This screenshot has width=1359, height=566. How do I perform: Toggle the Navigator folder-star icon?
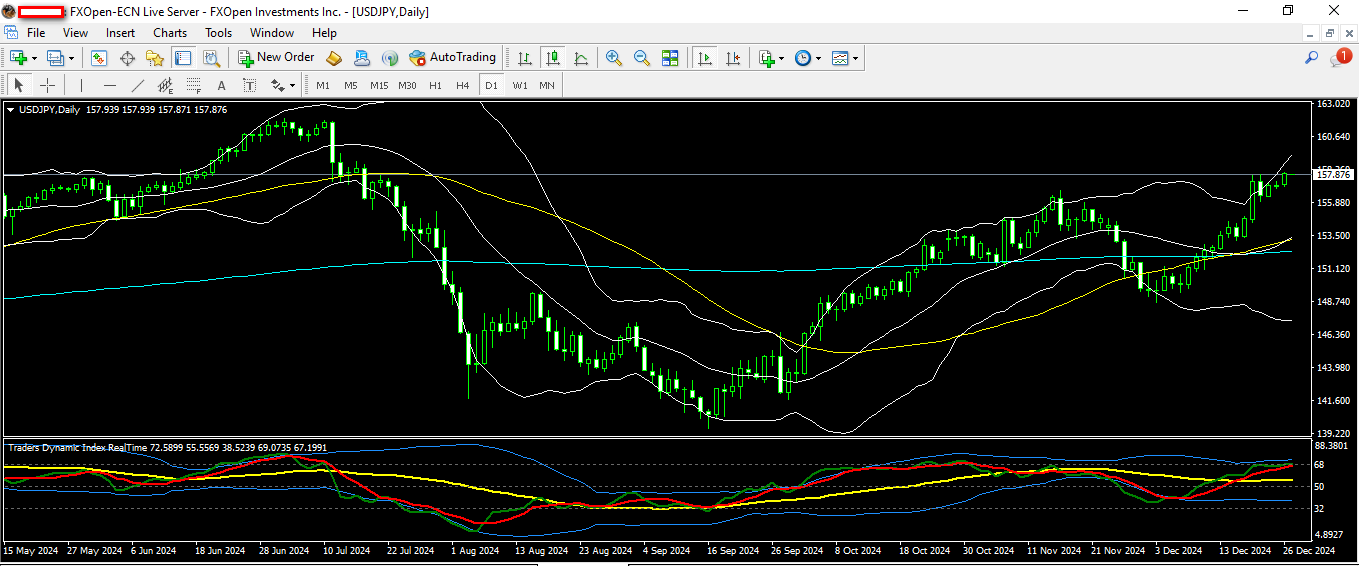coord(154,58)
